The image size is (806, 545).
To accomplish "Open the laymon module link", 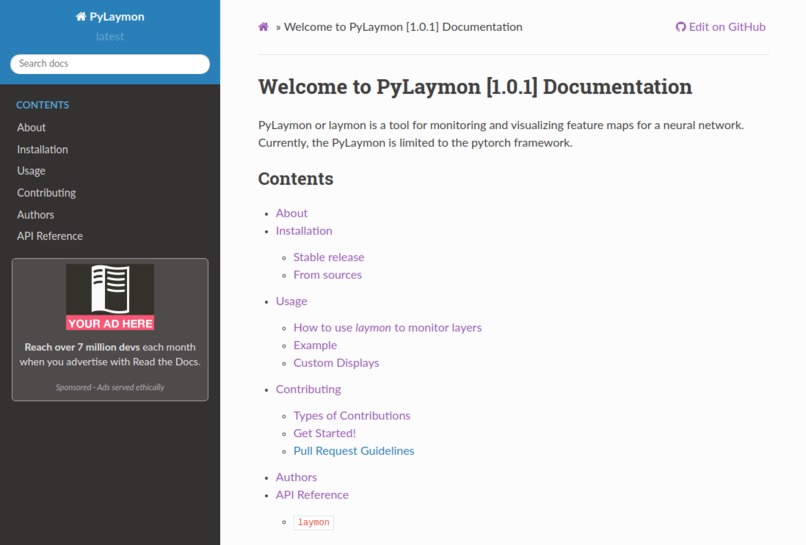I will click(x=314, y=522).
